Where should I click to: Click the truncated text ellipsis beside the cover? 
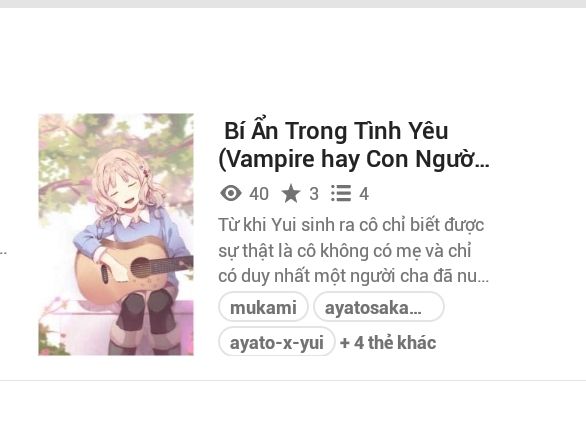click(x=3, y=253)
